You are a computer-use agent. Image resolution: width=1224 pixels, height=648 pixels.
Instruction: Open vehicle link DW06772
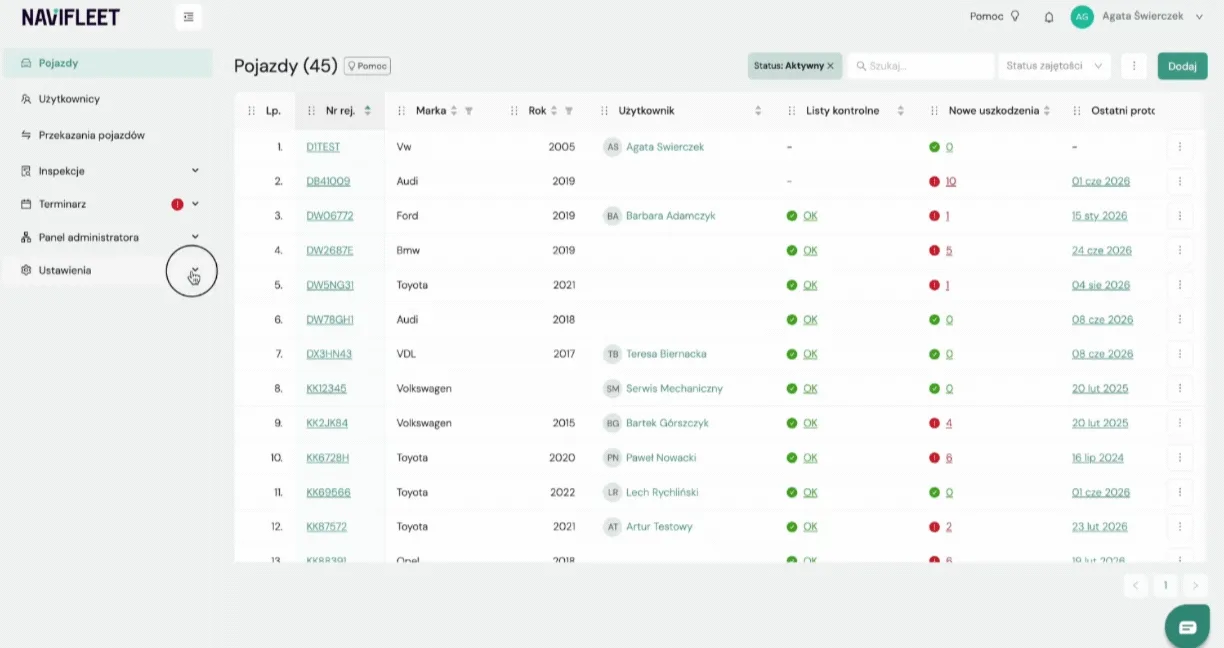[x=330, y=216]
